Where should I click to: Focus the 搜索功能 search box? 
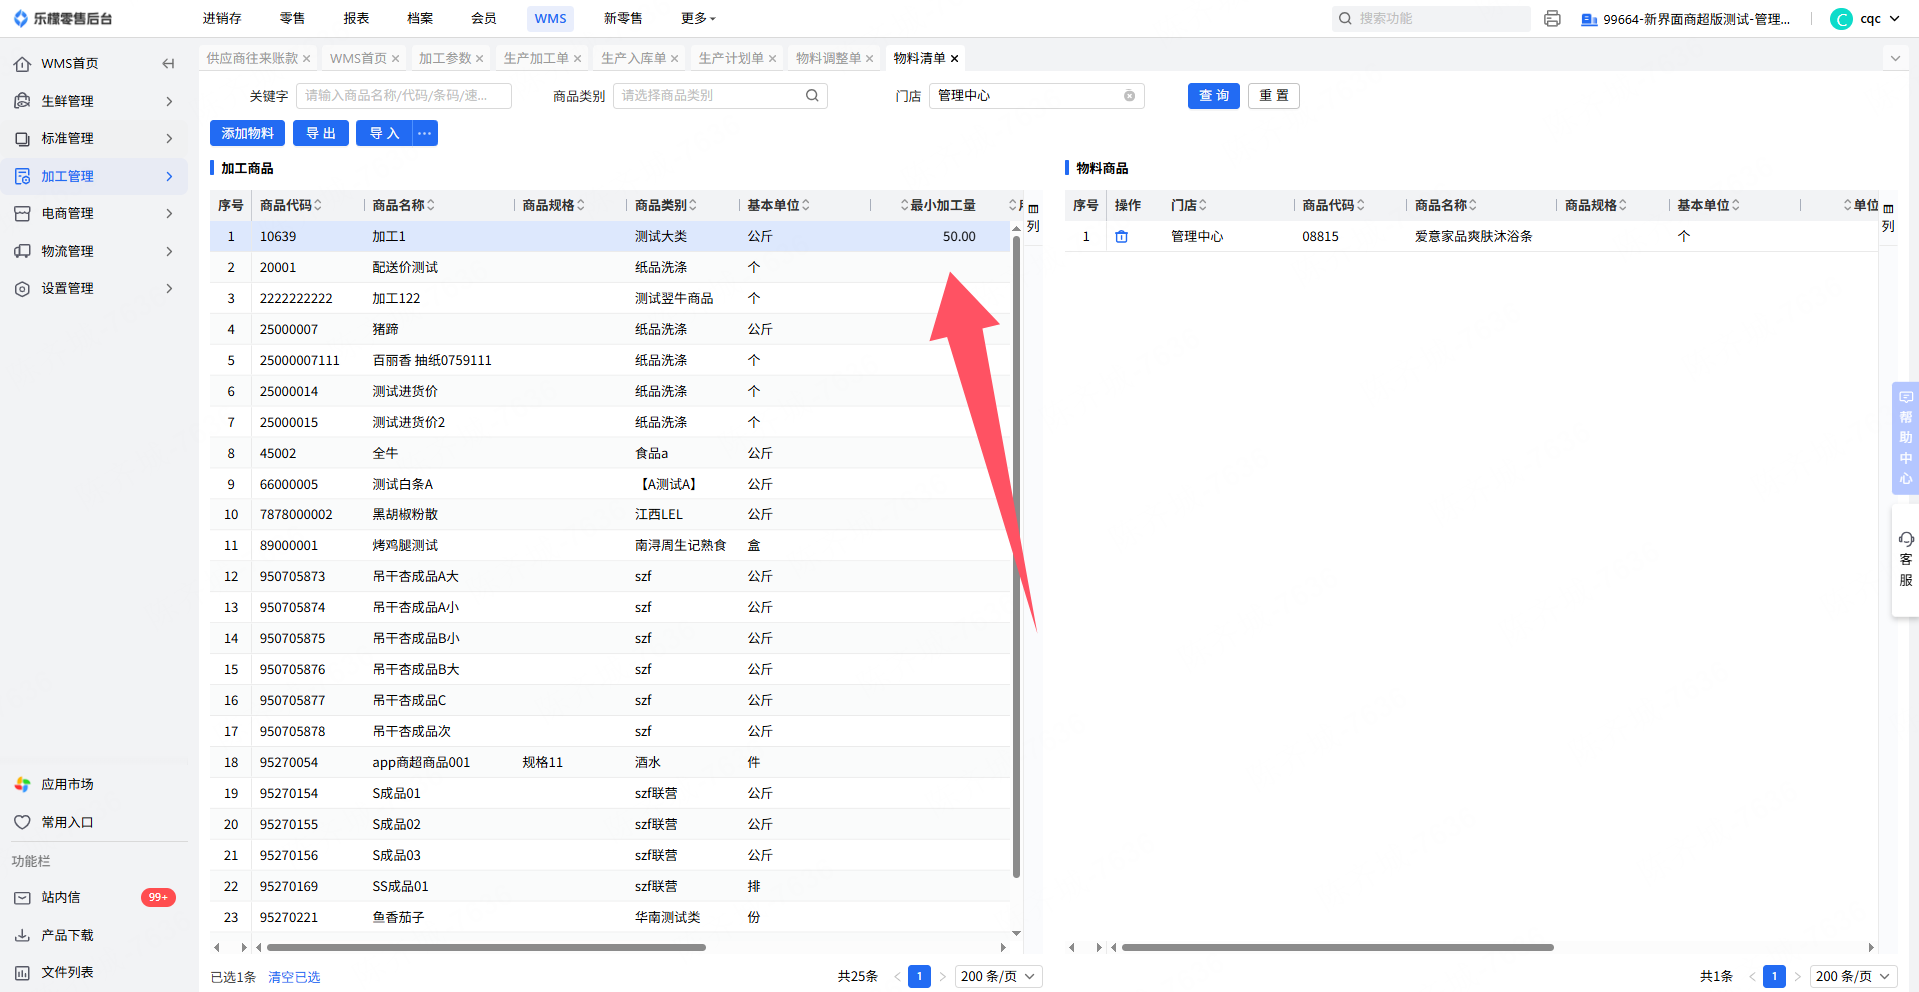click(1431, 19)
